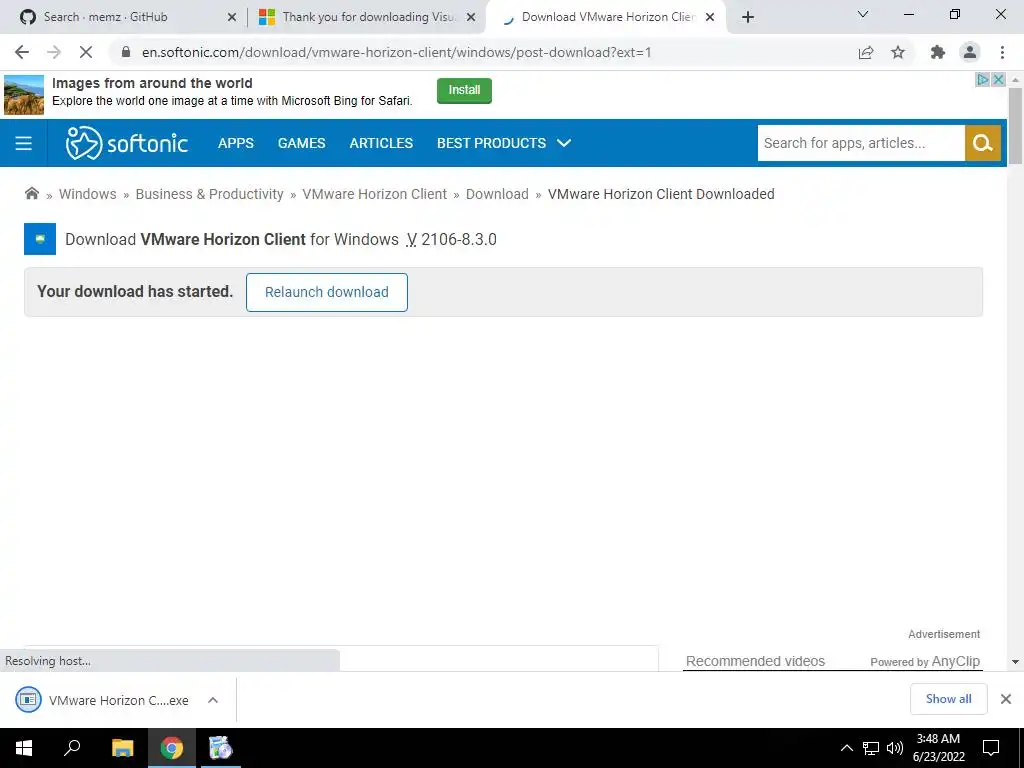Viewport: 1024px width, 768px height.
Task: Click the ad landscape thumbnail image
Action: click(x=24, y=95)
